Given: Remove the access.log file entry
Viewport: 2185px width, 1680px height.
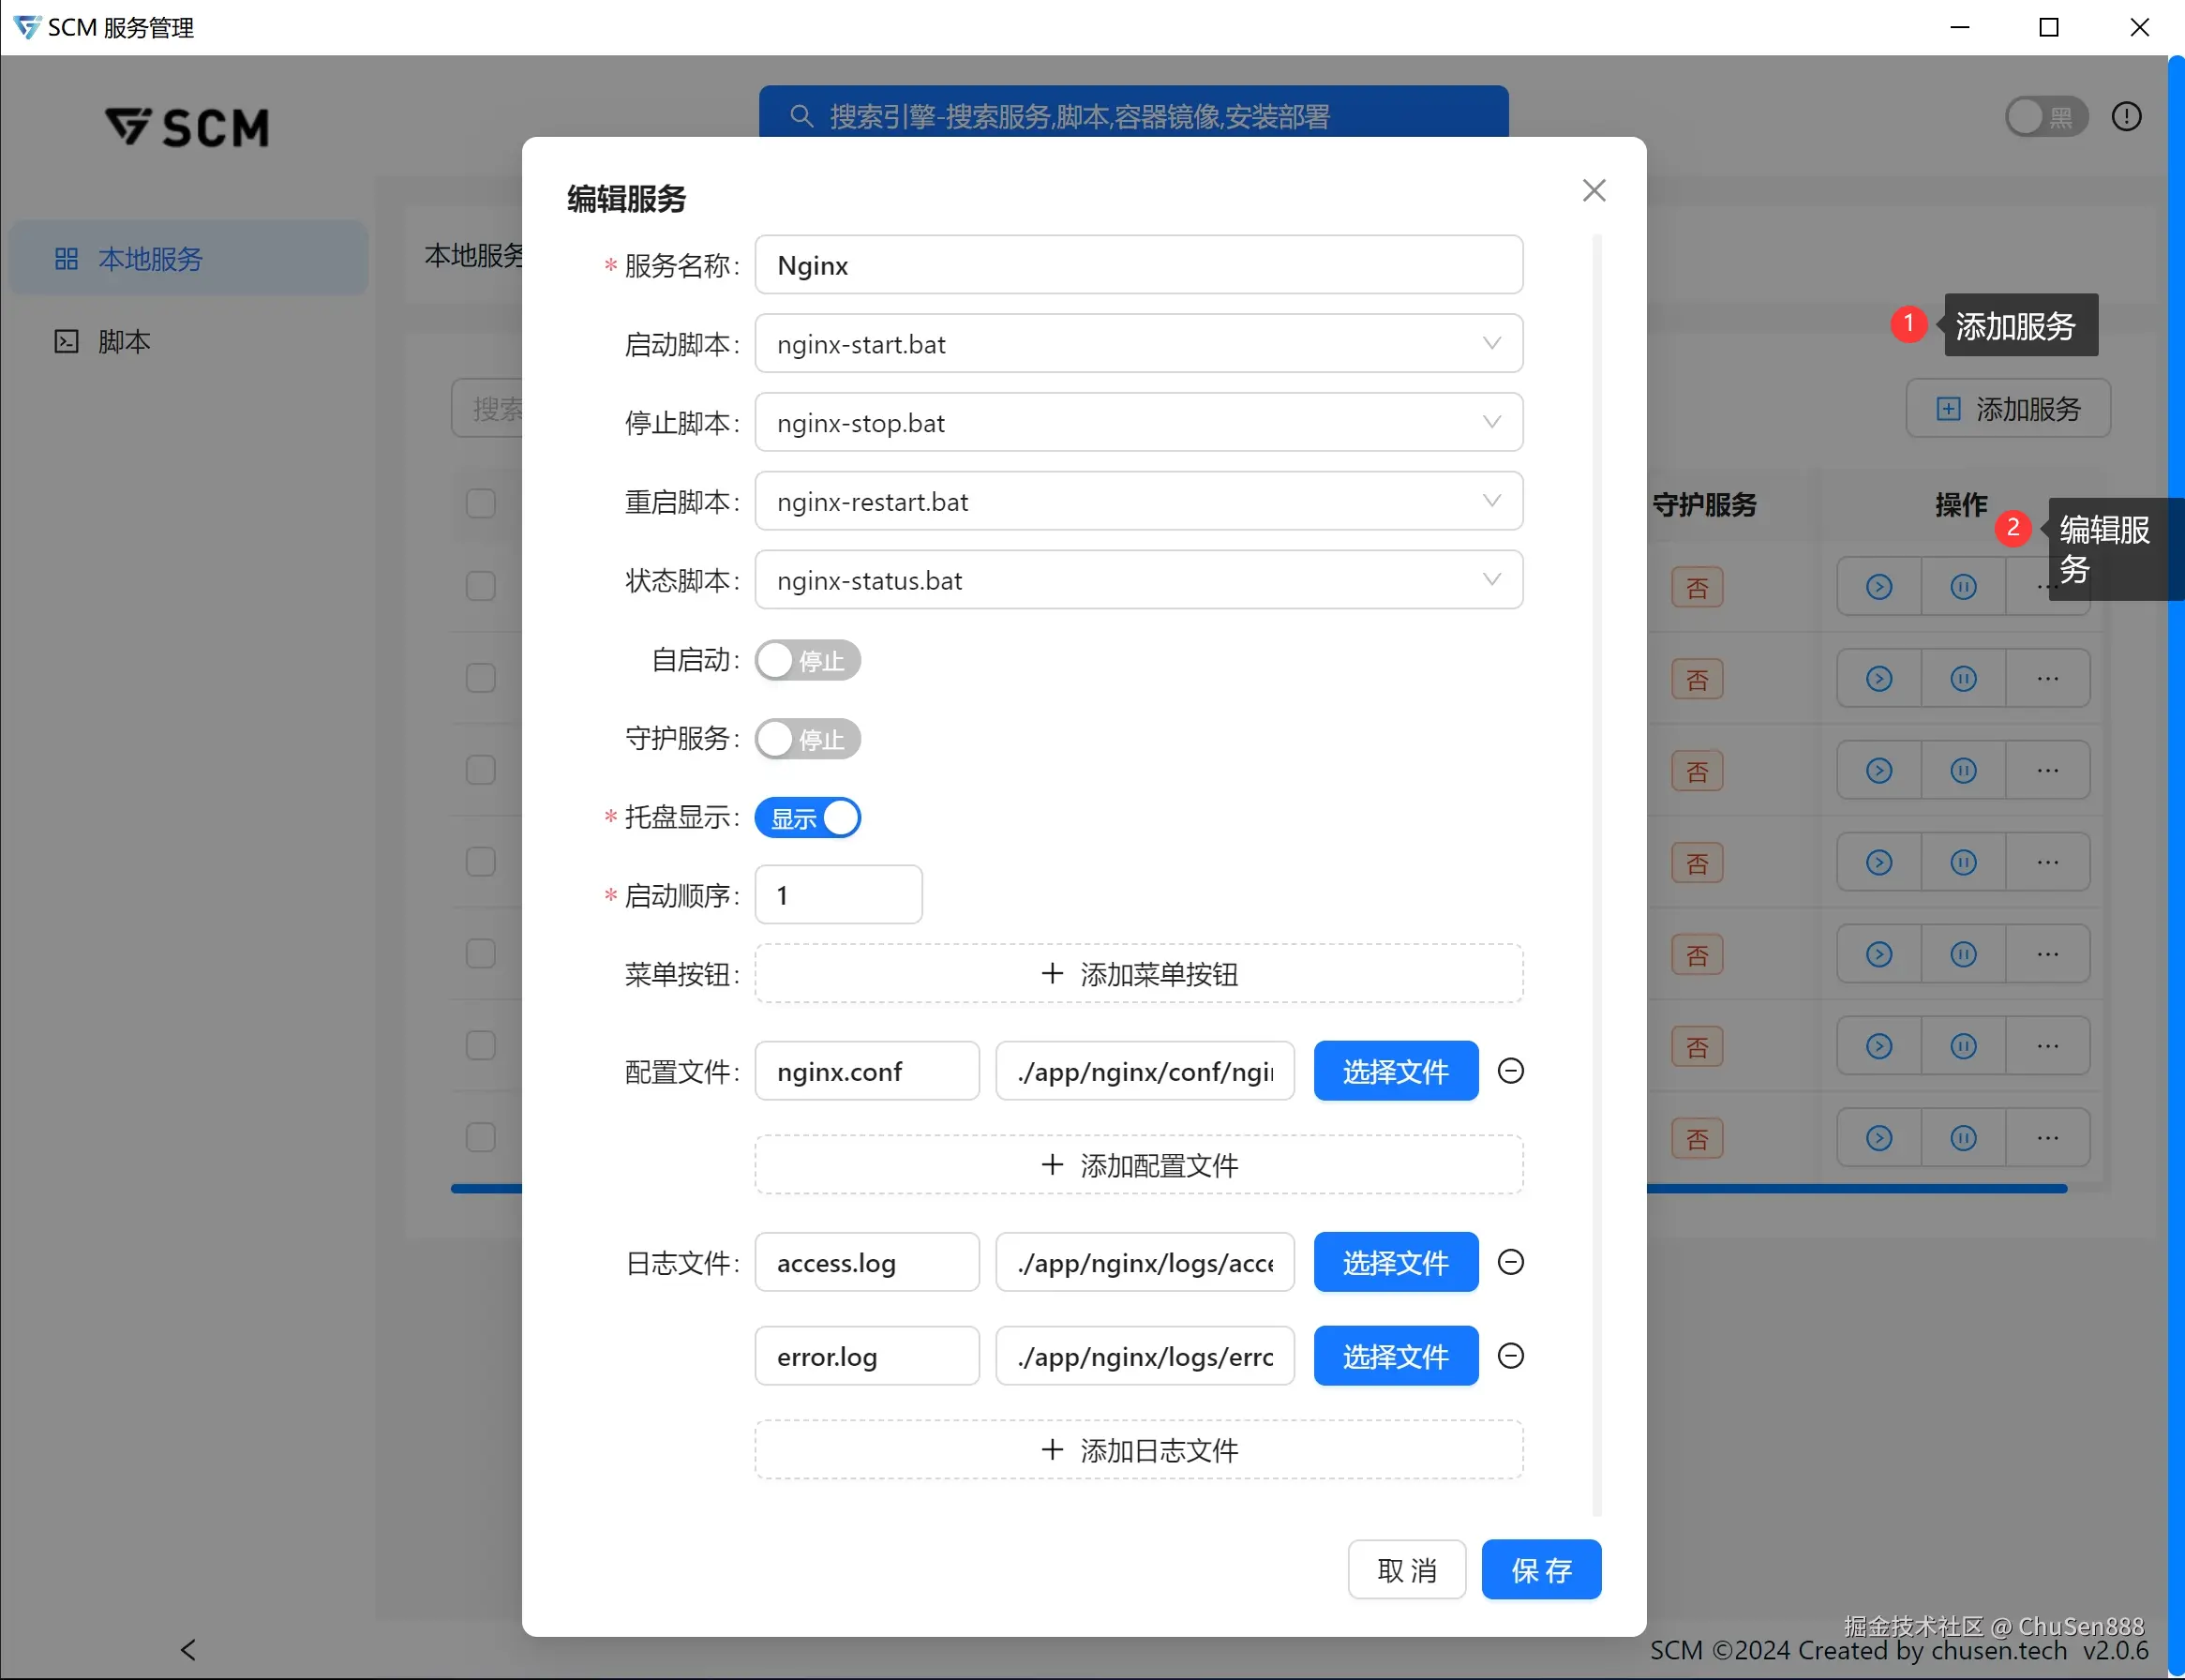Looking at the screenshot, I should [x=1510, y=1262].
